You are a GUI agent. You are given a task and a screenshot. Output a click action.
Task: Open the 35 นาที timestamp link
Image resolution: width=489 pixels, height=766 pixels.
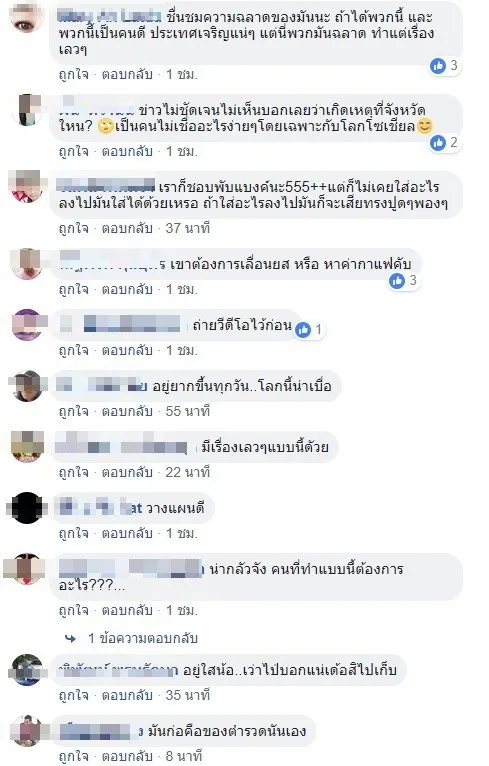(x=188, y=695)
